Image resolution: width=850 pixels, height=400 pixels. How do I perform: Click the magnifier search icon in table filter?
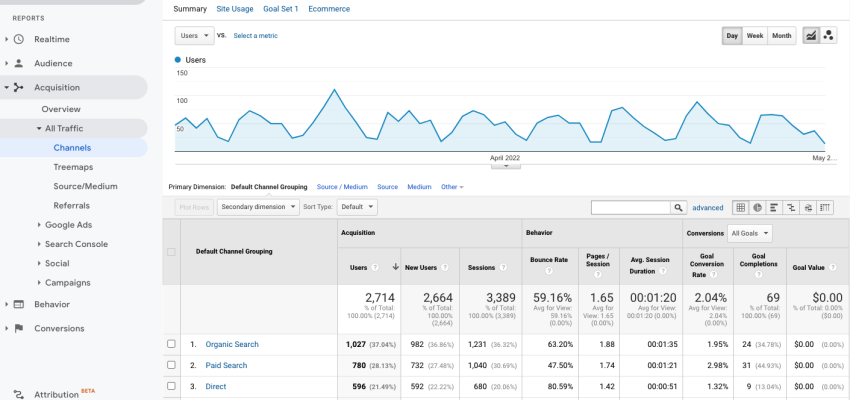point(678,207)
